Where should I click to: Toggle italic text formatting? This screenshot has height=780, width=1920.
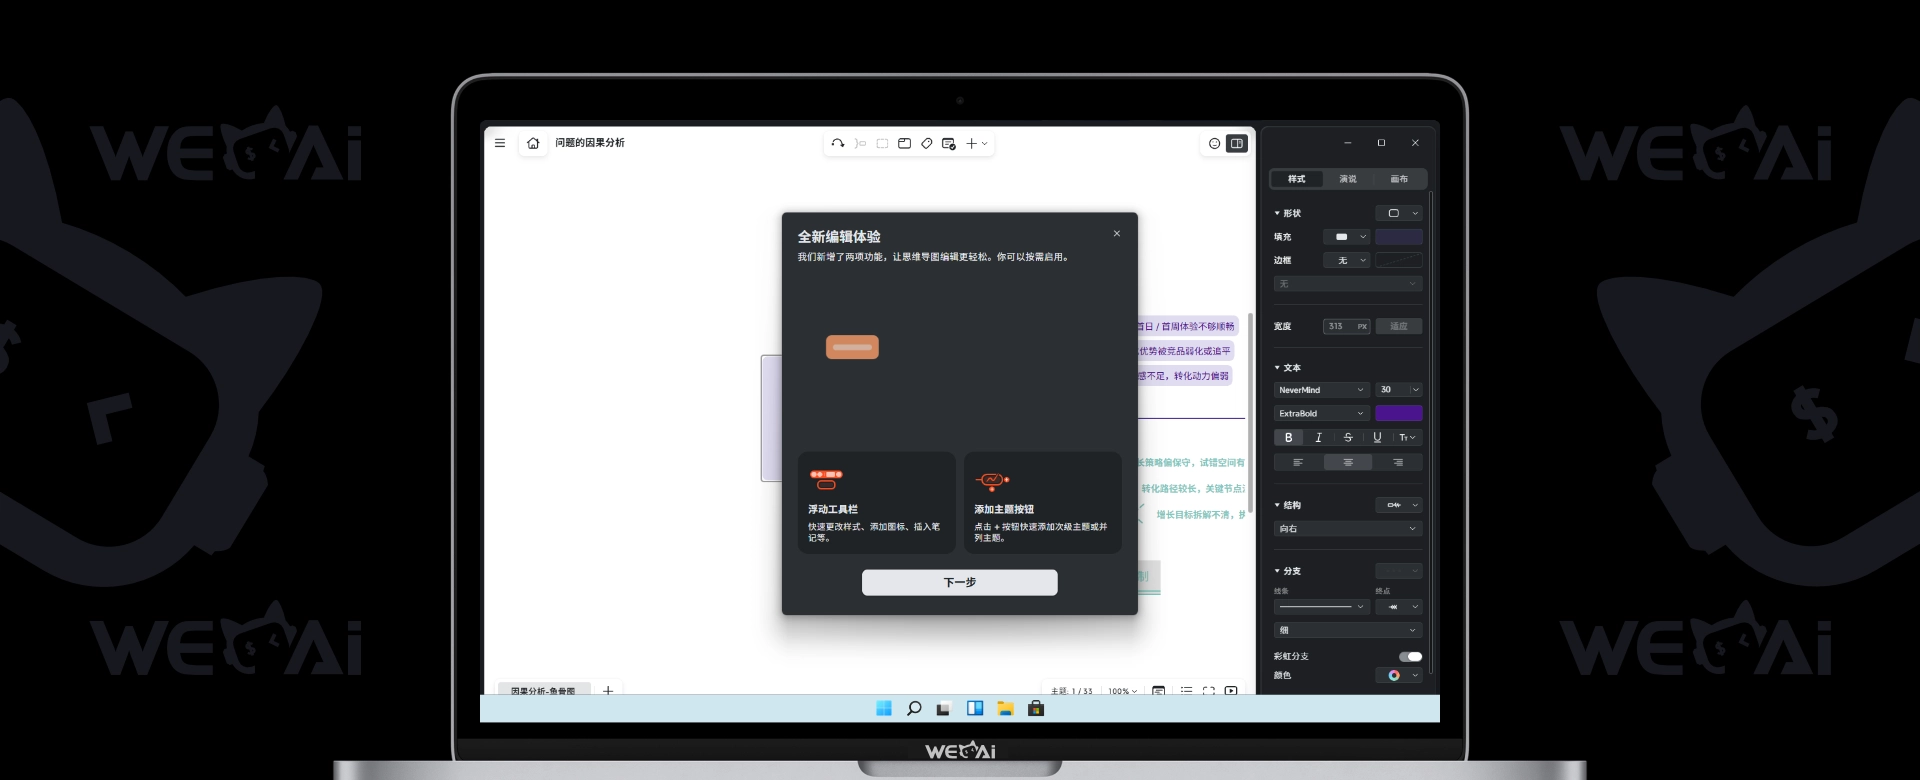(1318, 437)
